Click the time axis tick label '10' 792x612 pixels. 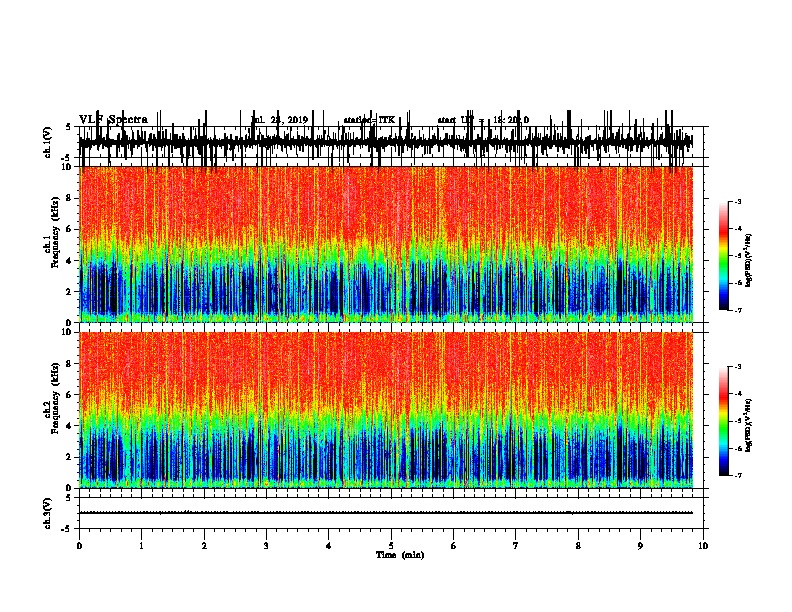pos(703,546)
